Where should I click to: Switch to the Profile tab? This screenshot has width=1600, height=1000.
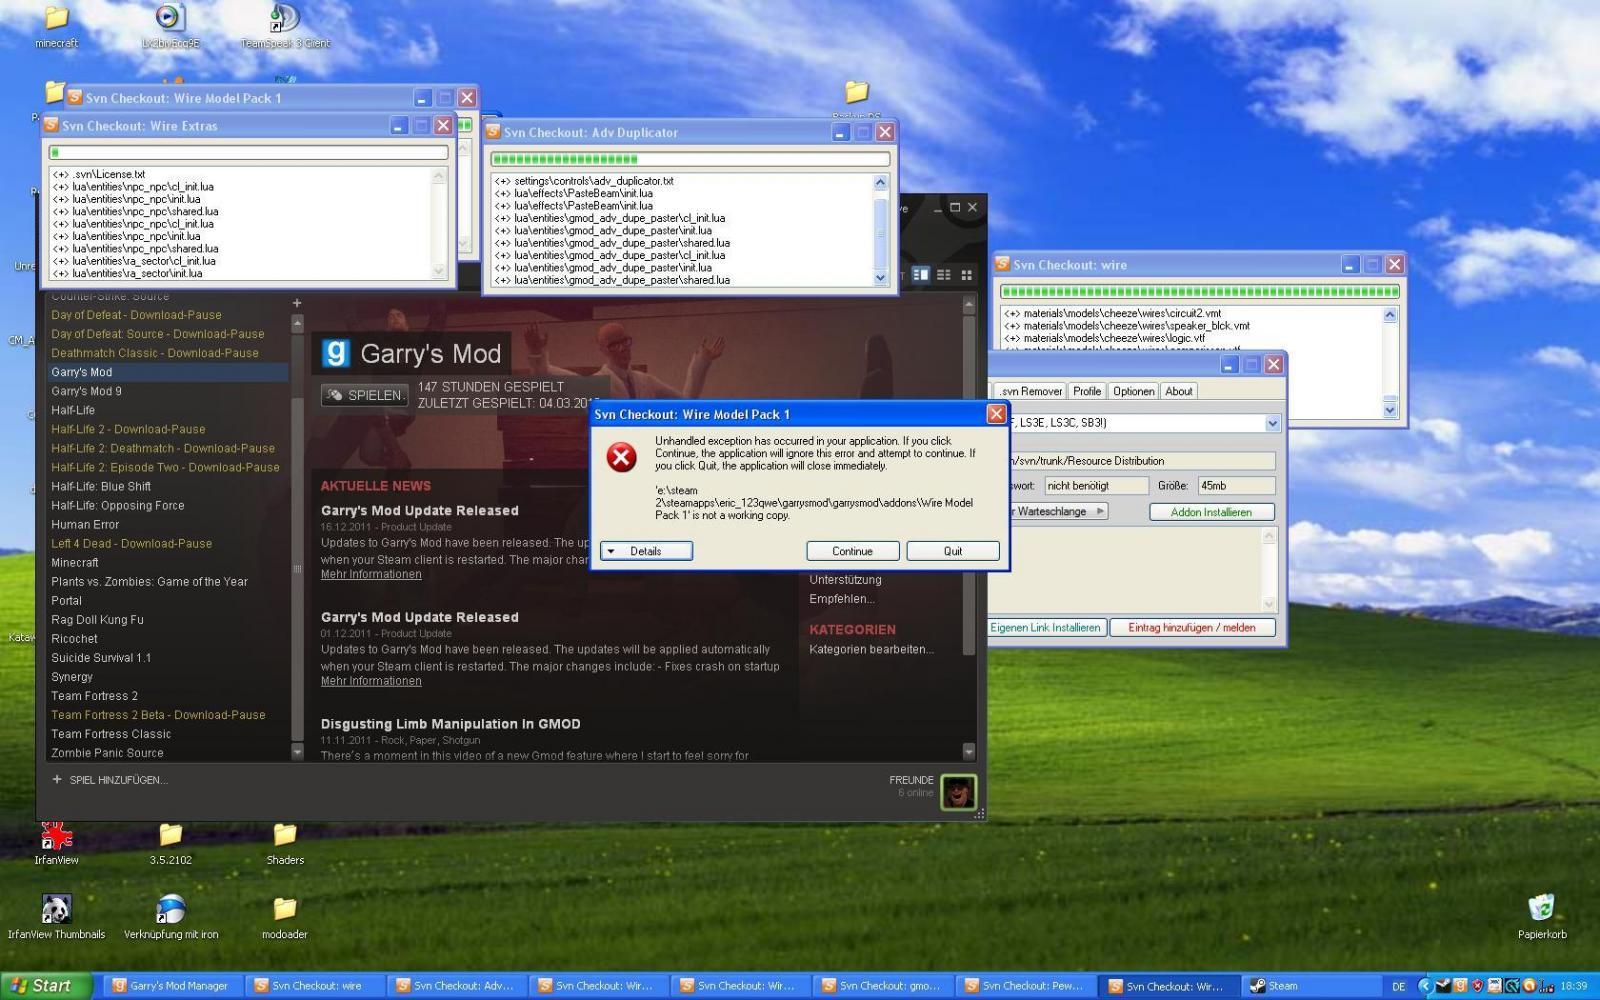[1087, 391]
